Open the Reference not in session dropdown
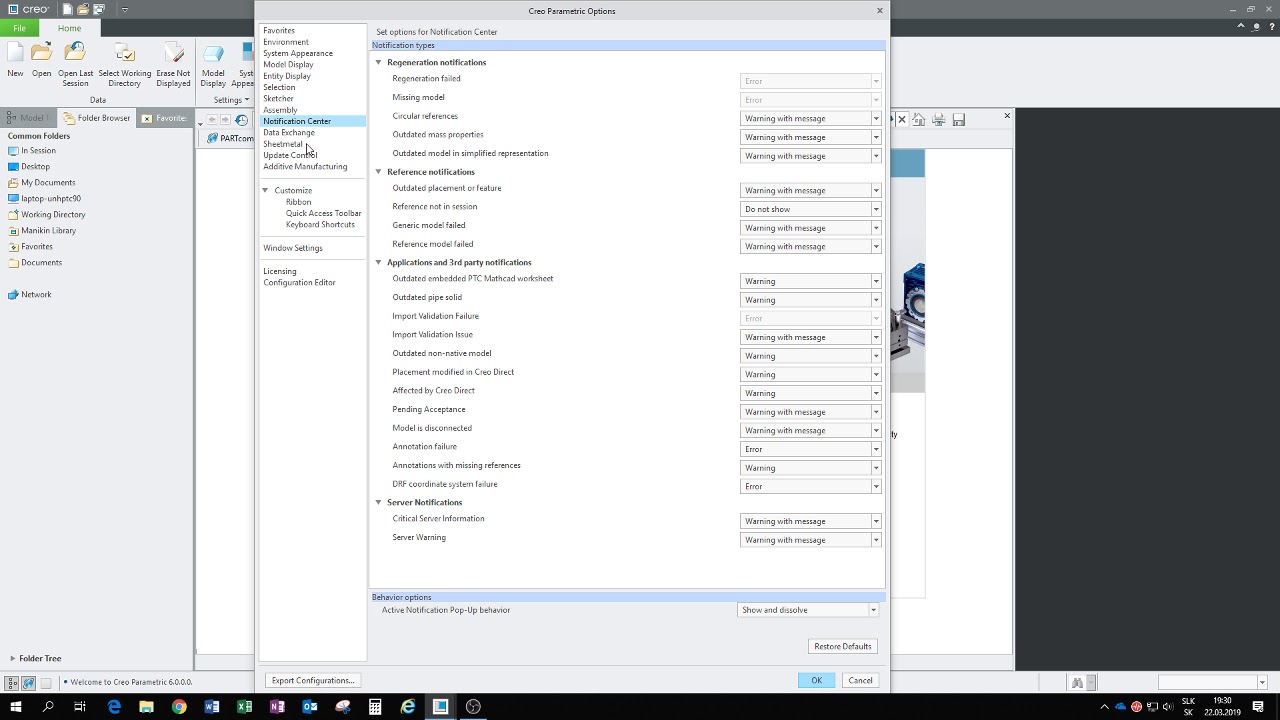Screen dimensions: 1280x720 [811, 209]
